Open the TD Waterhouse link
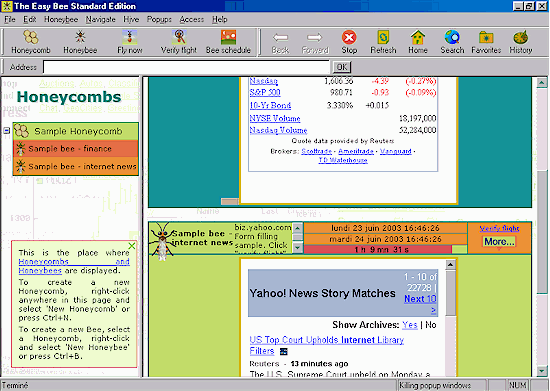Image resolution: width=550 pixels, height=391 pixels. 343,160
